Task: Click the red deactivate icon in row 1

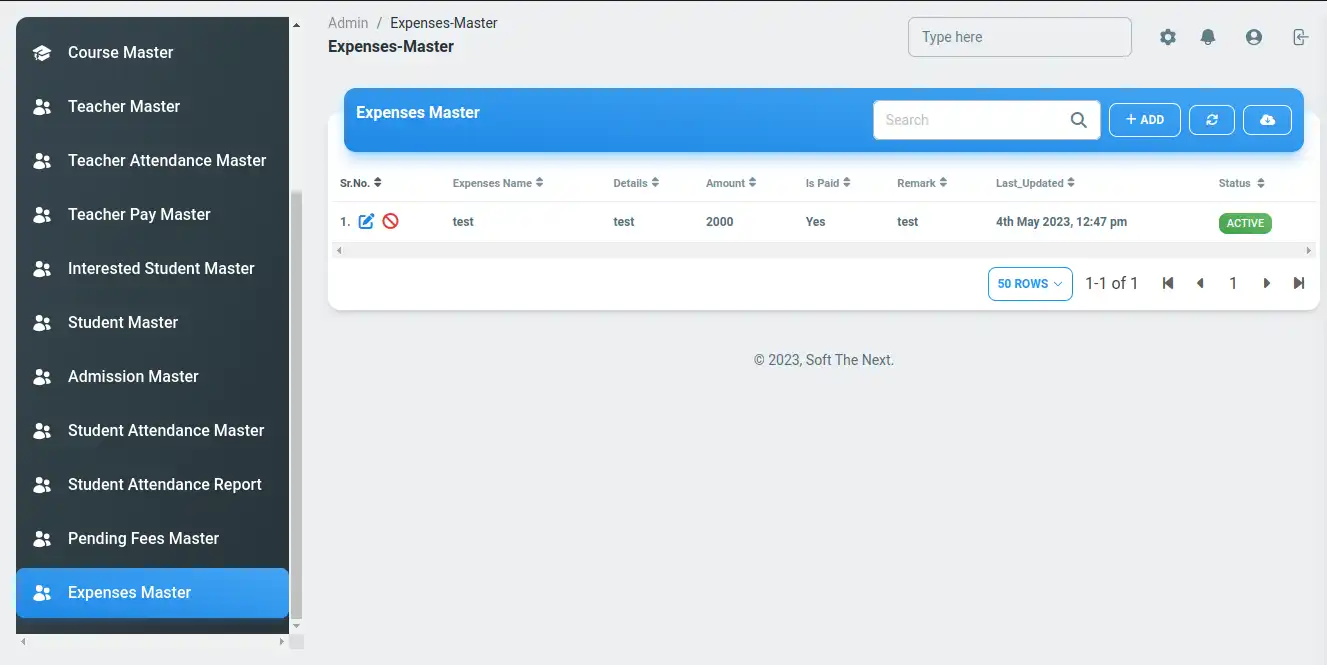Action: [391, 222]
